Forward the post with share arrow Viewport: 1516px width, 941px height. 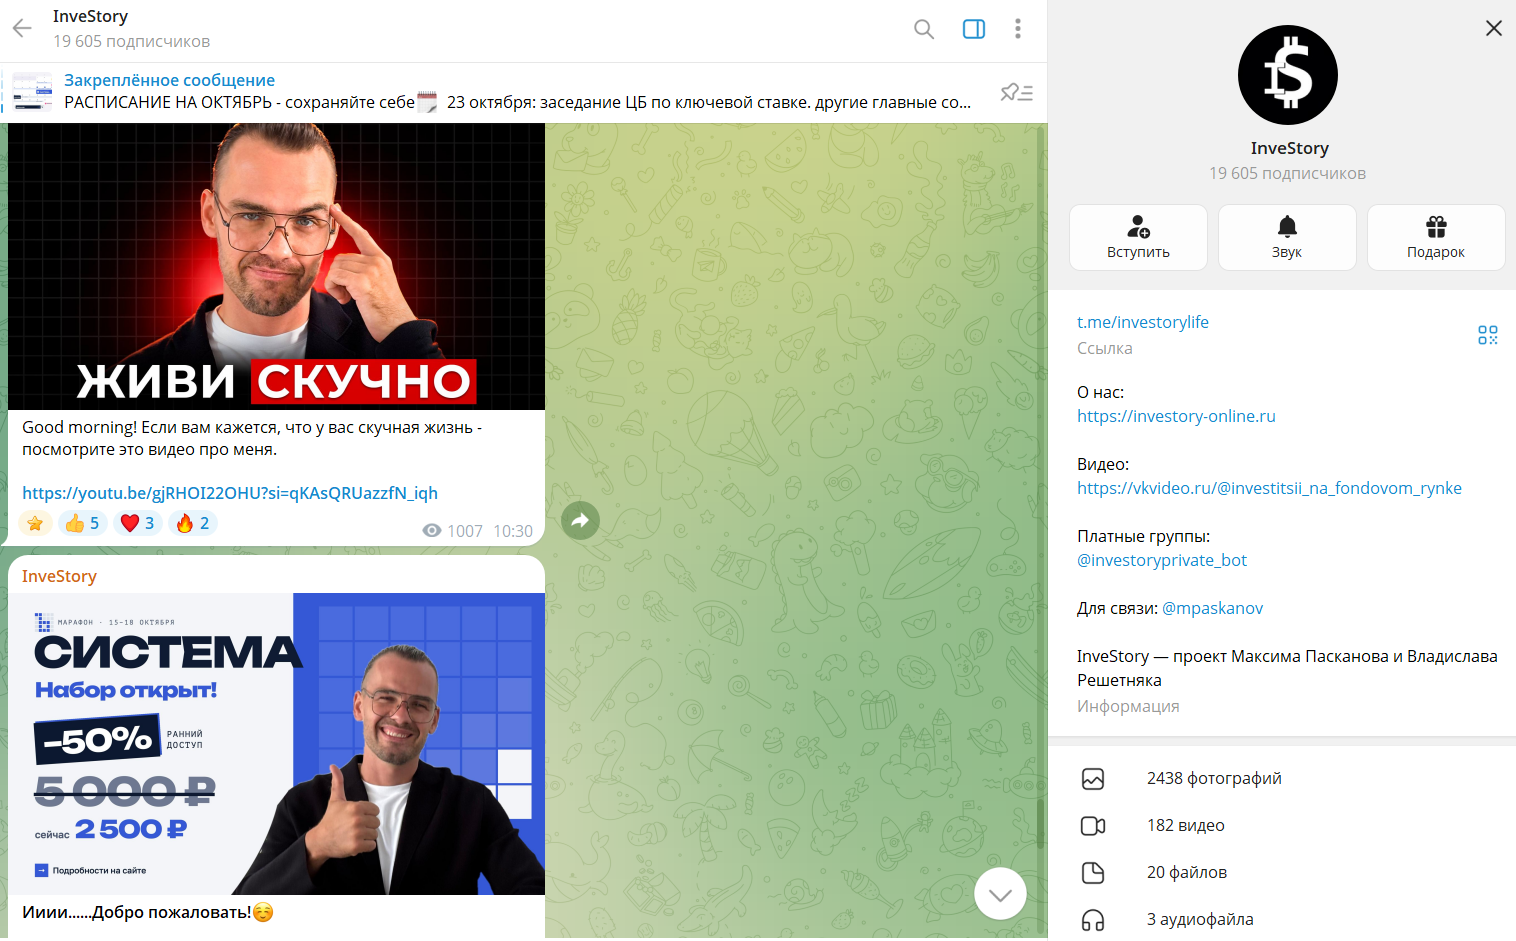pos(580,520)
